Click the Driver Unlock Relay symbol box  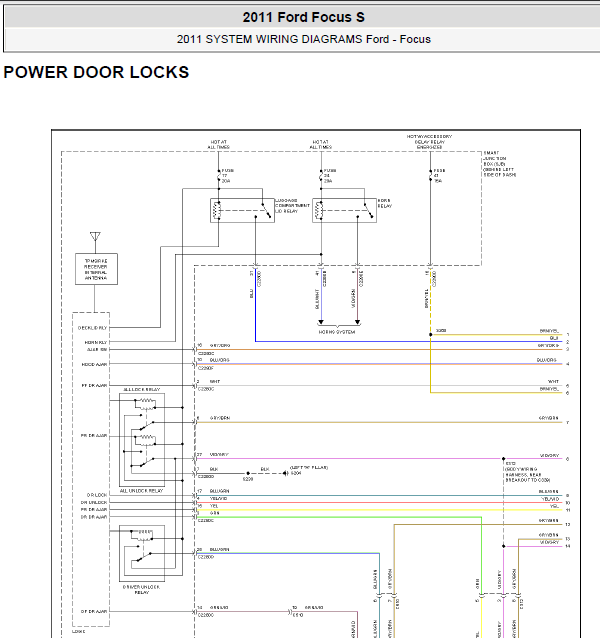tap(142, 553)
